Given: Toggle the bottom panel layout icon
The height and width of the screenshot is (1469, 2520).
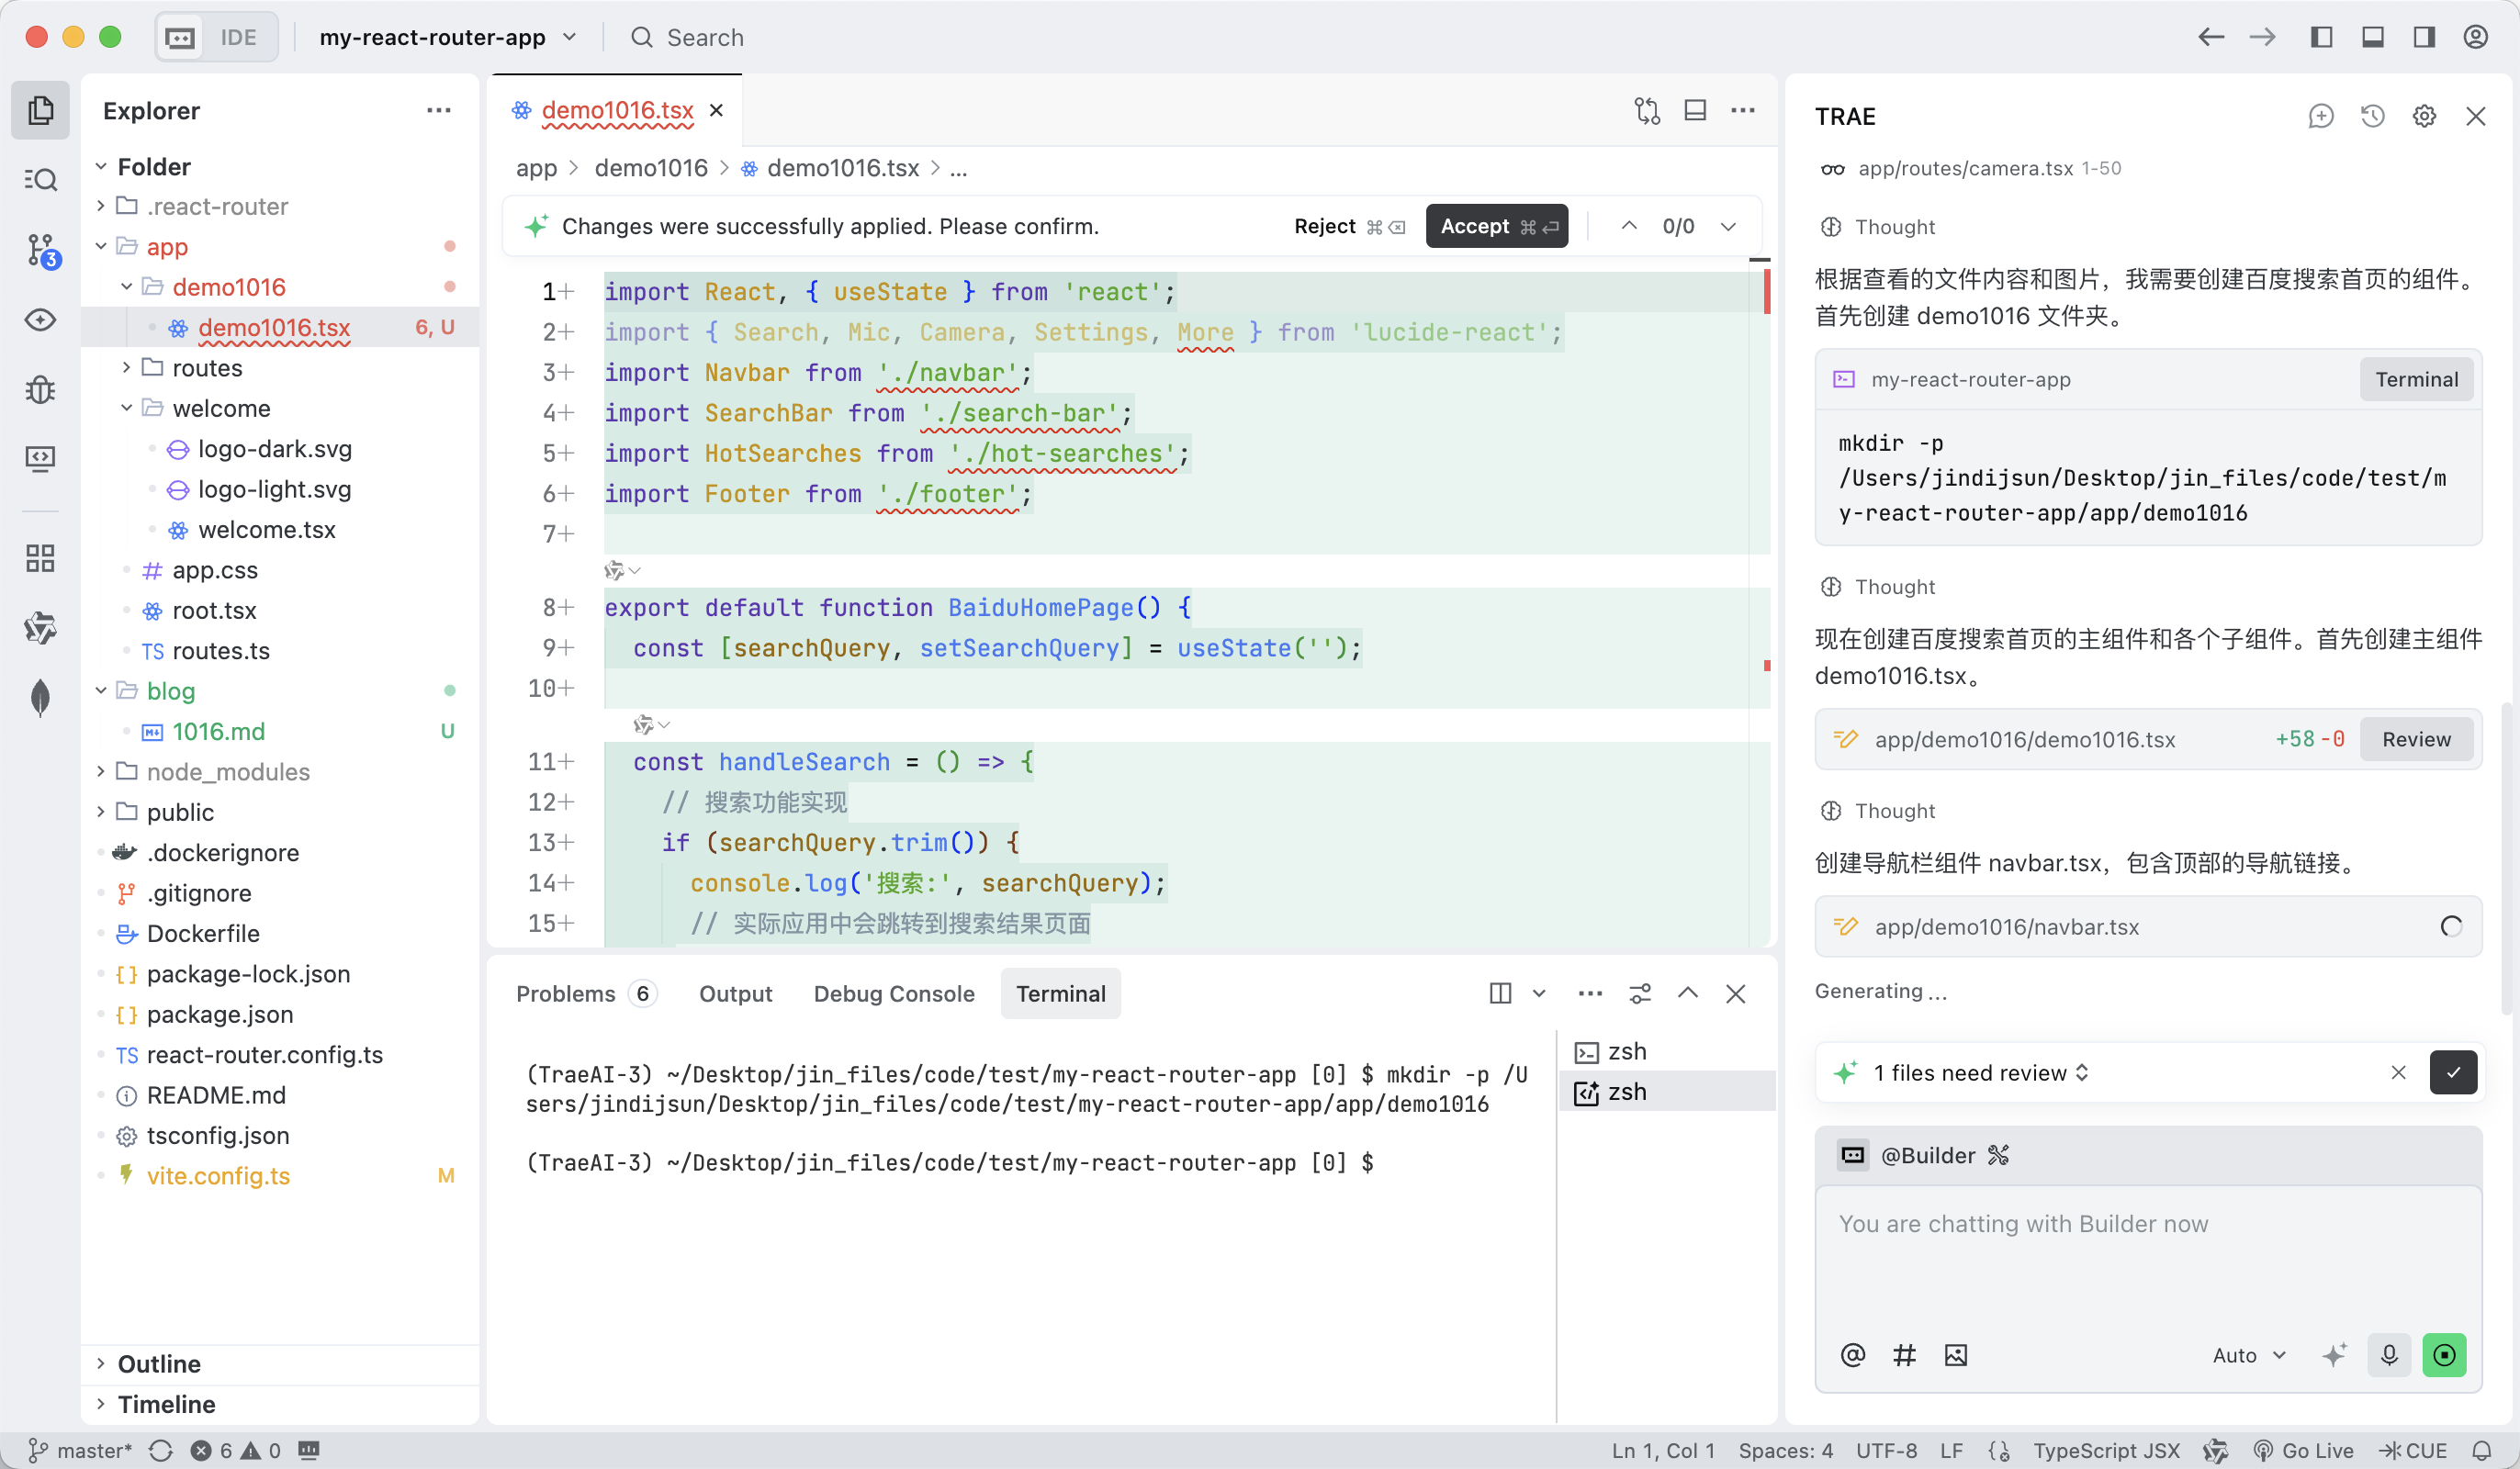Looking at the screenshot, I should pyautogui.click(x=2372, y=37).
